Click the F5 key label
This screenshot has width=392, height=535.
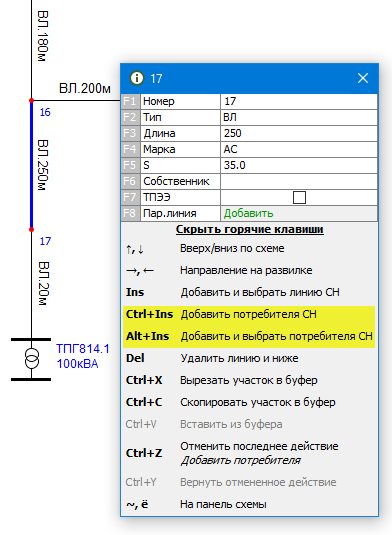click(130, 165)
